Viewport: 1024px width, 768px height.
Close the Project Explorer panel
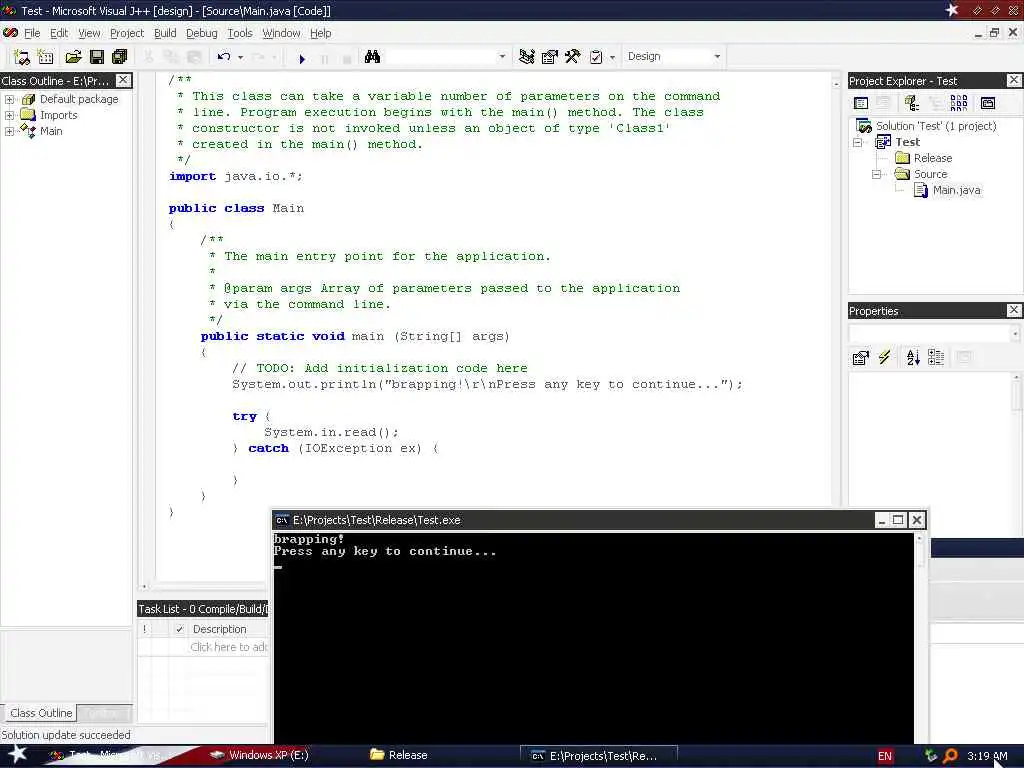(x=1014, y=80)
